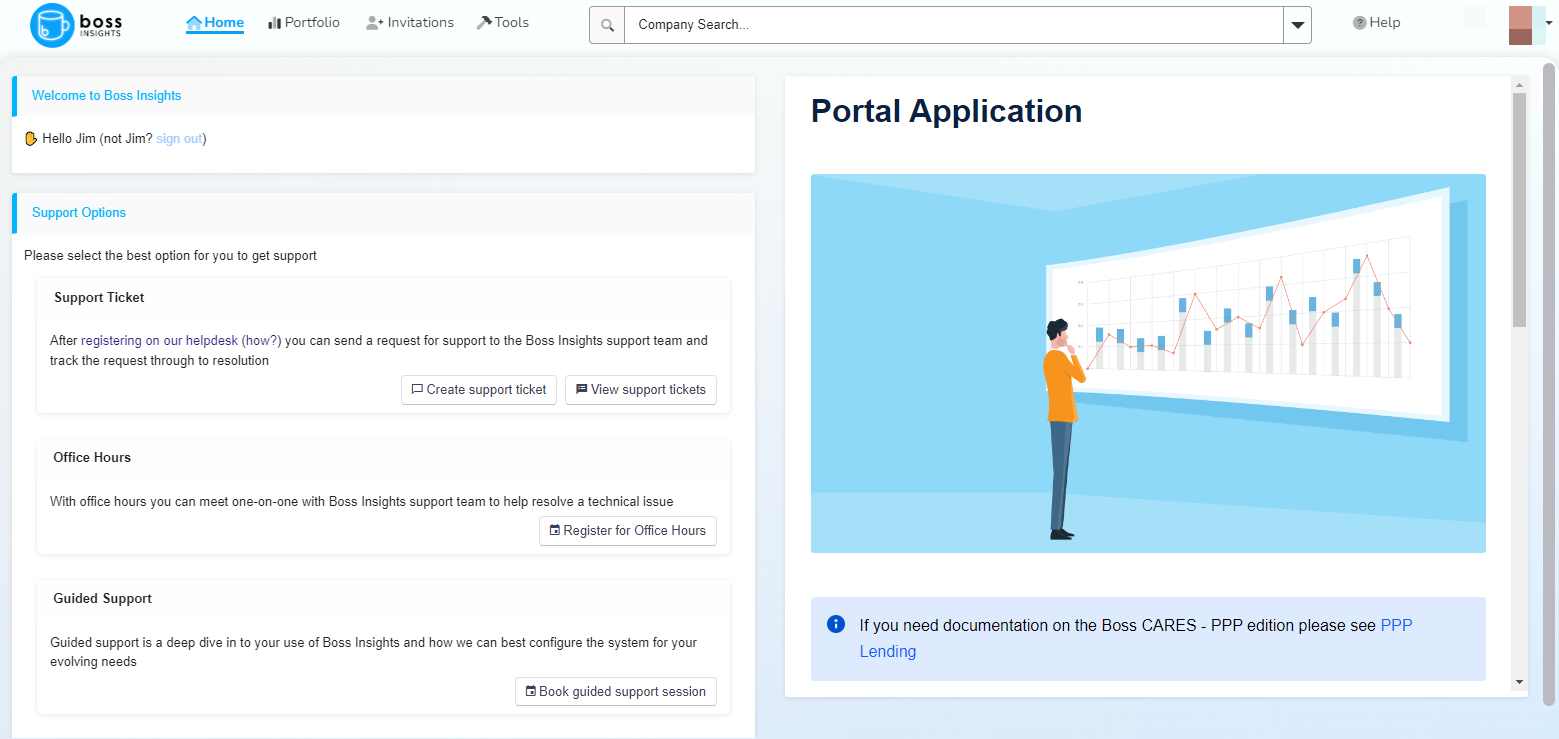Open the Home menu item
The image size is (1559, 739).
pyautogui.click(x=215, y=23)
